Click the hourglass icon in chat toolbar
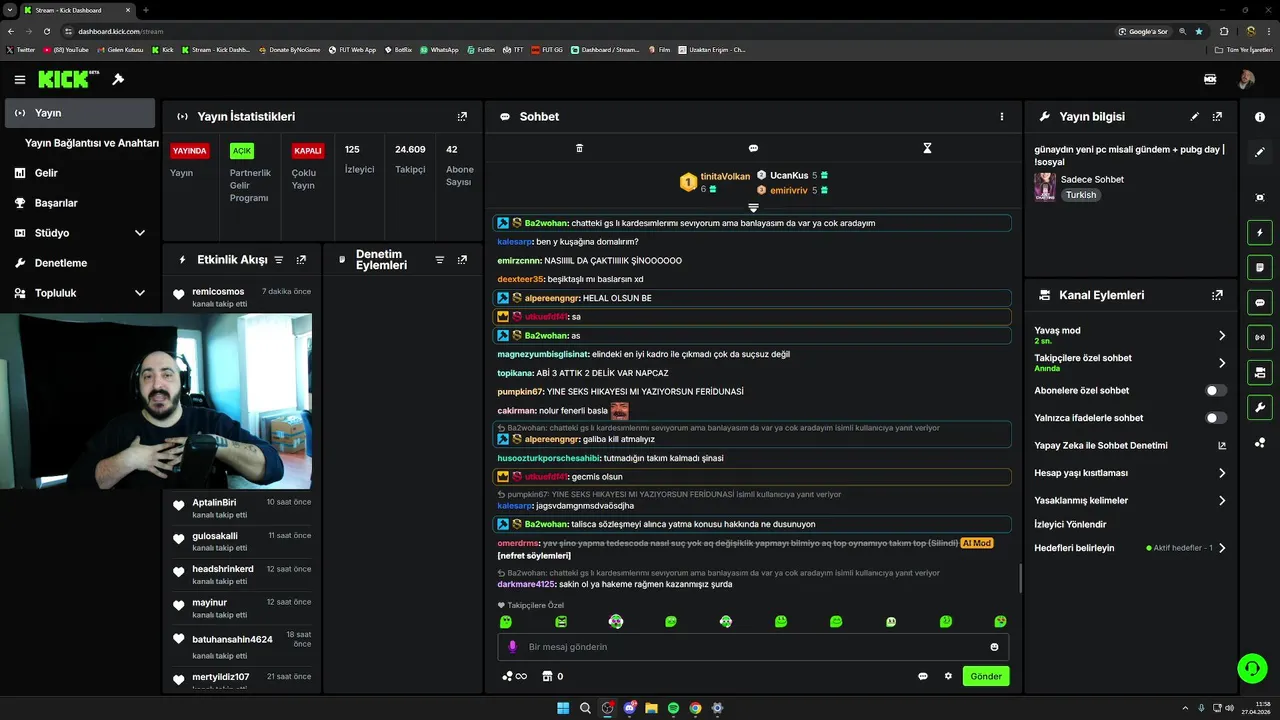 pyautogui.click(x=927, y=148)
